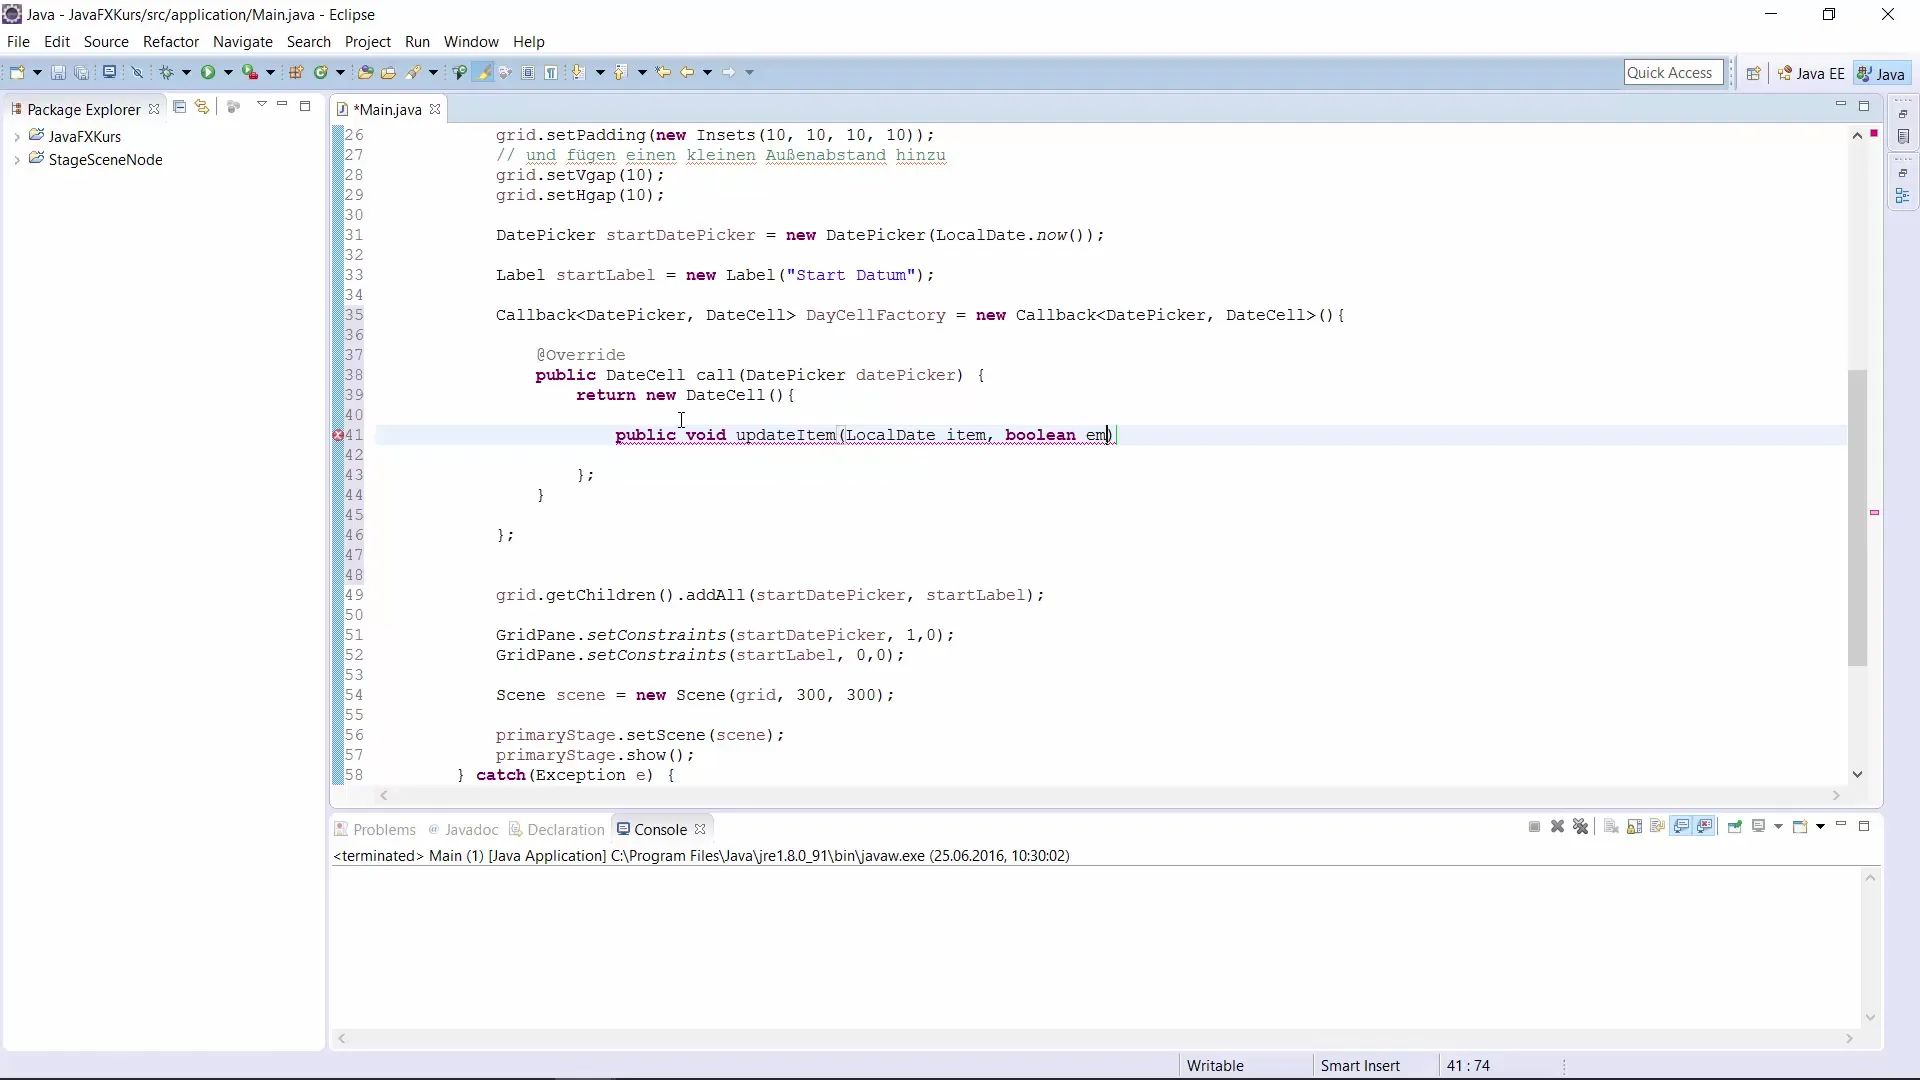This screenshot has width=1920, height=1080.
Task: Click the overview ruler error marker
Action: click(x=1875, y=513)
